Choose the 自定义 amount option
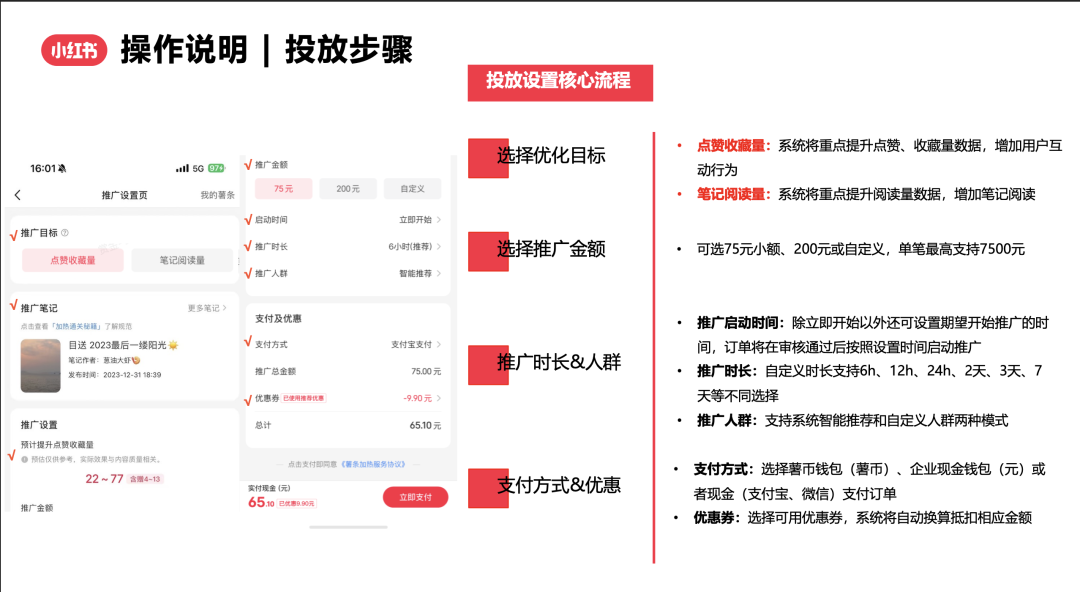1080x592 pixels. point(413,188)
